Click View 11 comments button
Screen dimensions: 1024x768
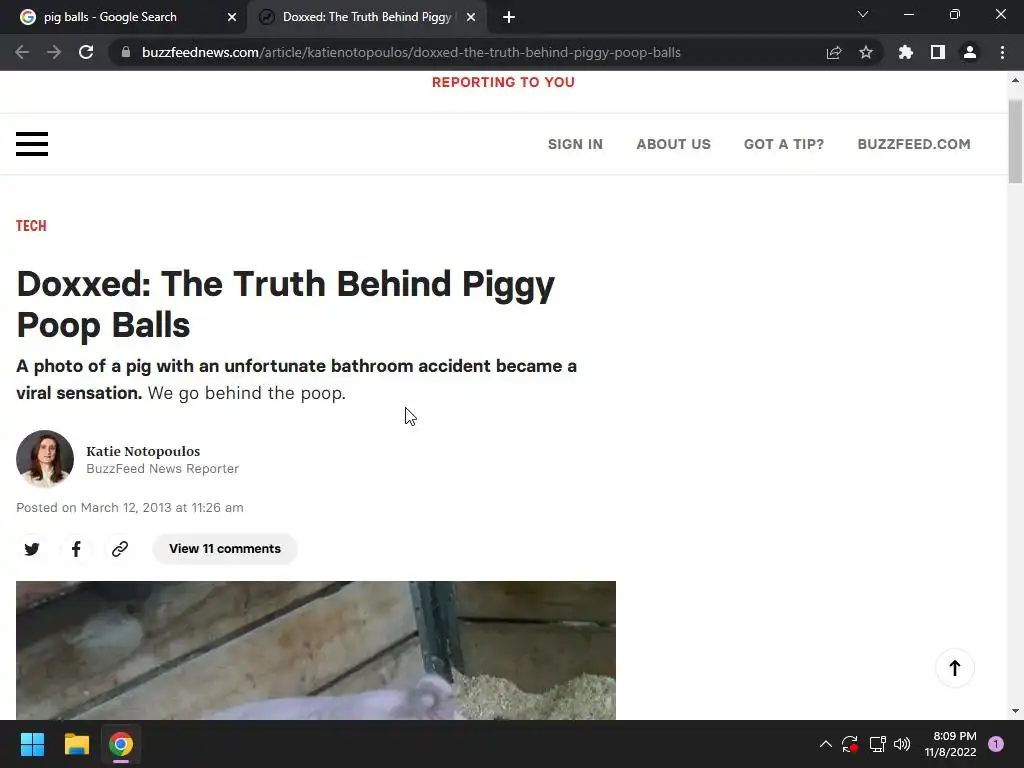pyautogui.click(x=225, y=549)
